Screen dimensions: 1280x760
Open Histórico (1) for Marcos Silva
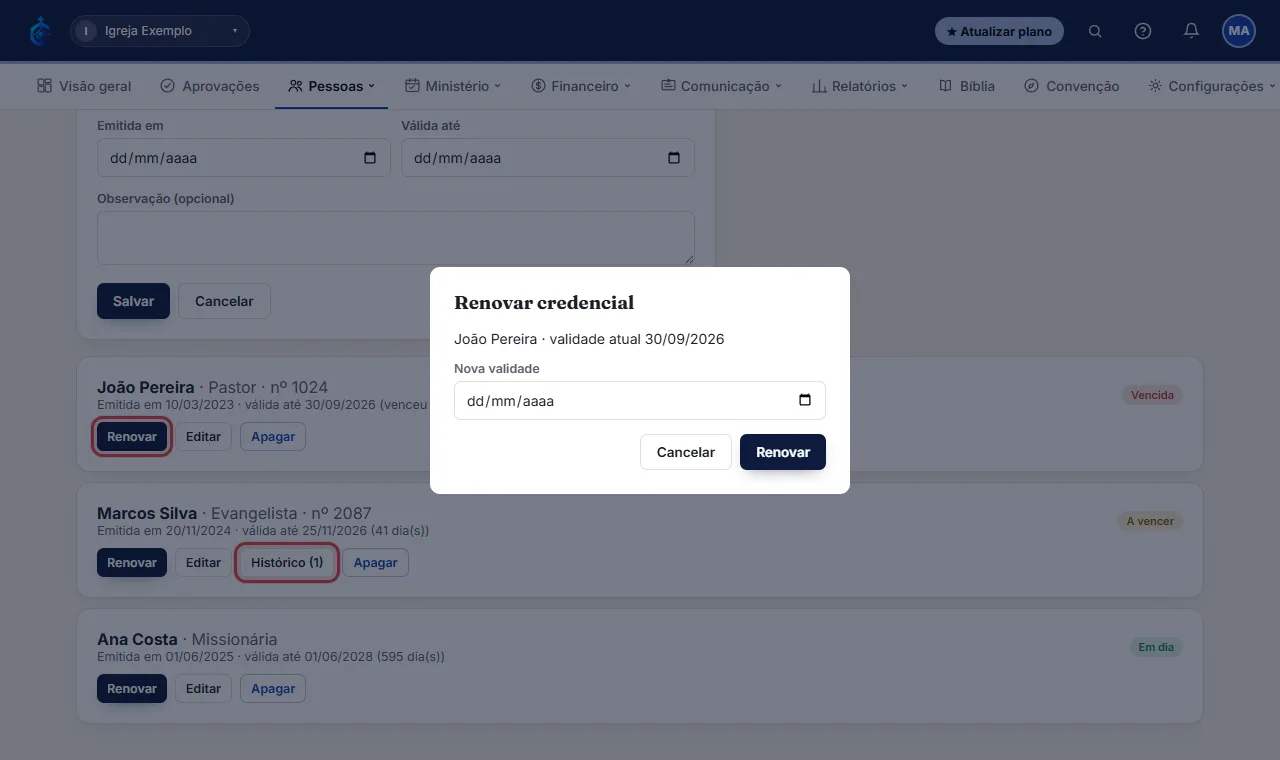click(287, 563)
